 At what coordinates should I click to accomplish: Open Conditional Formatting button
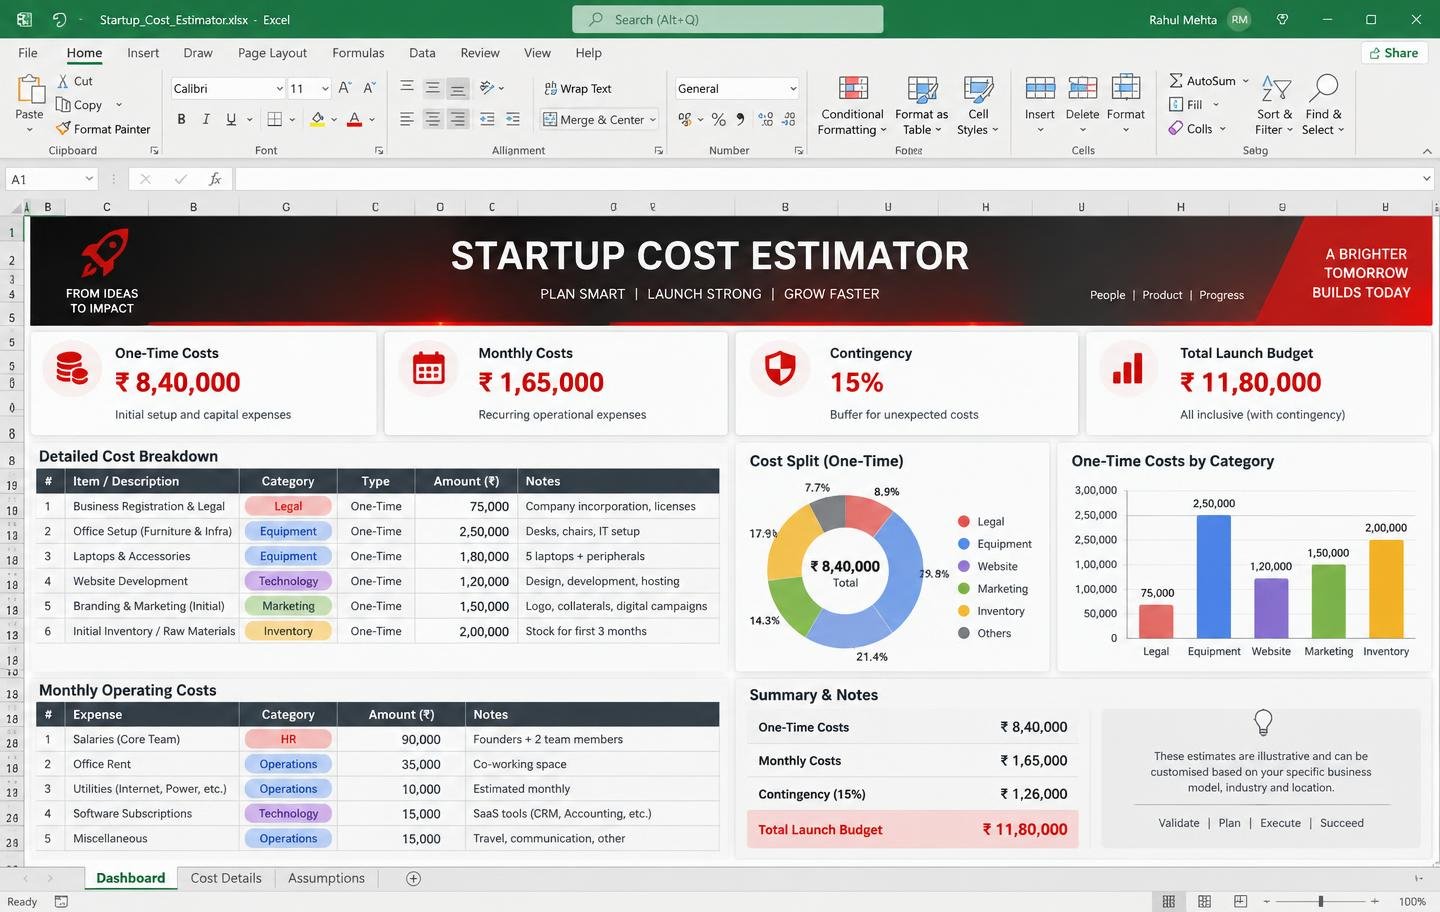[851, 106]
